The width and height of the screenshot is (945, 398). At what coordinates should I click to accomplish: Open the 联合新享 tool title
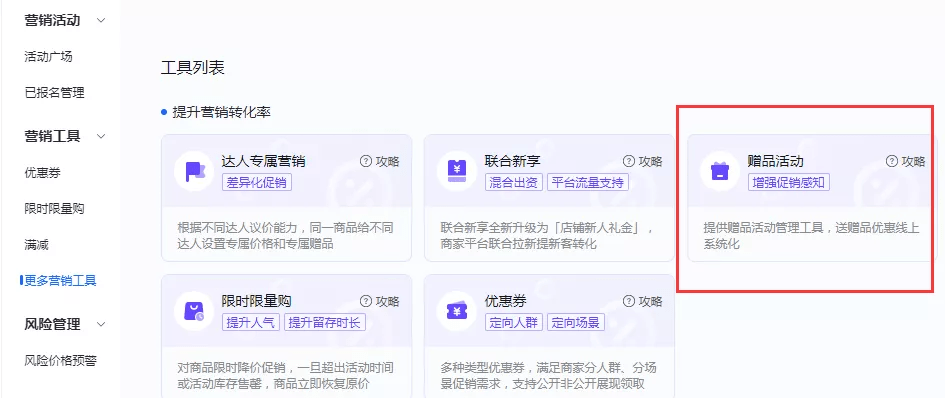(x=513, y=161)
